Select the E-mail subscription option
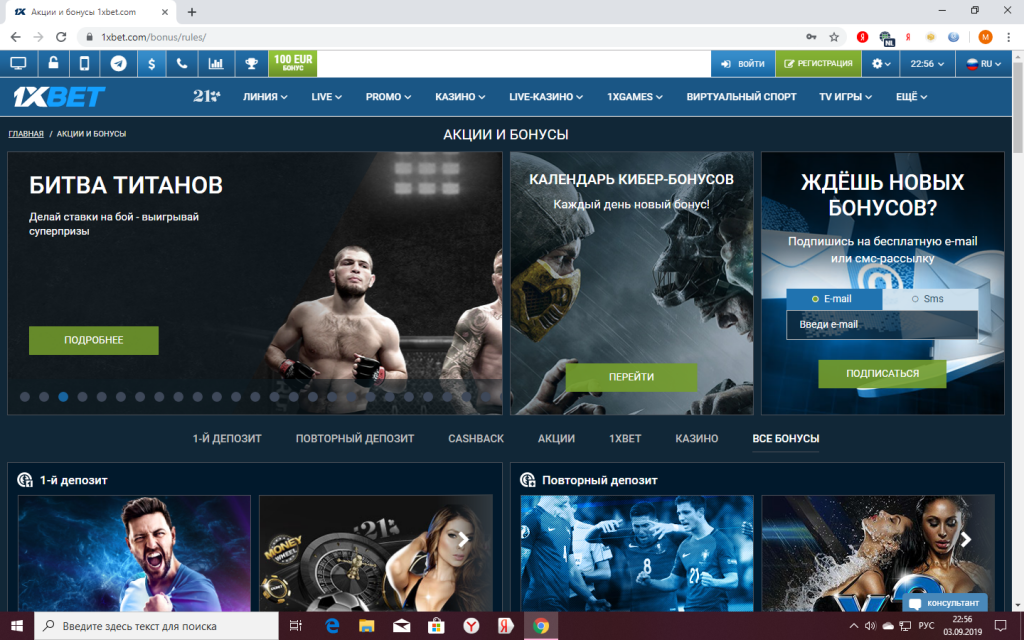 833,299
